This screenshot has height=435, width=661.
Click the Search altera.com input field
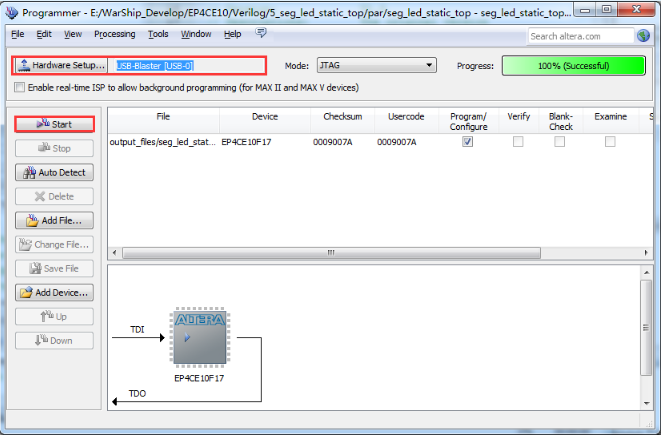tap(580, 36)
